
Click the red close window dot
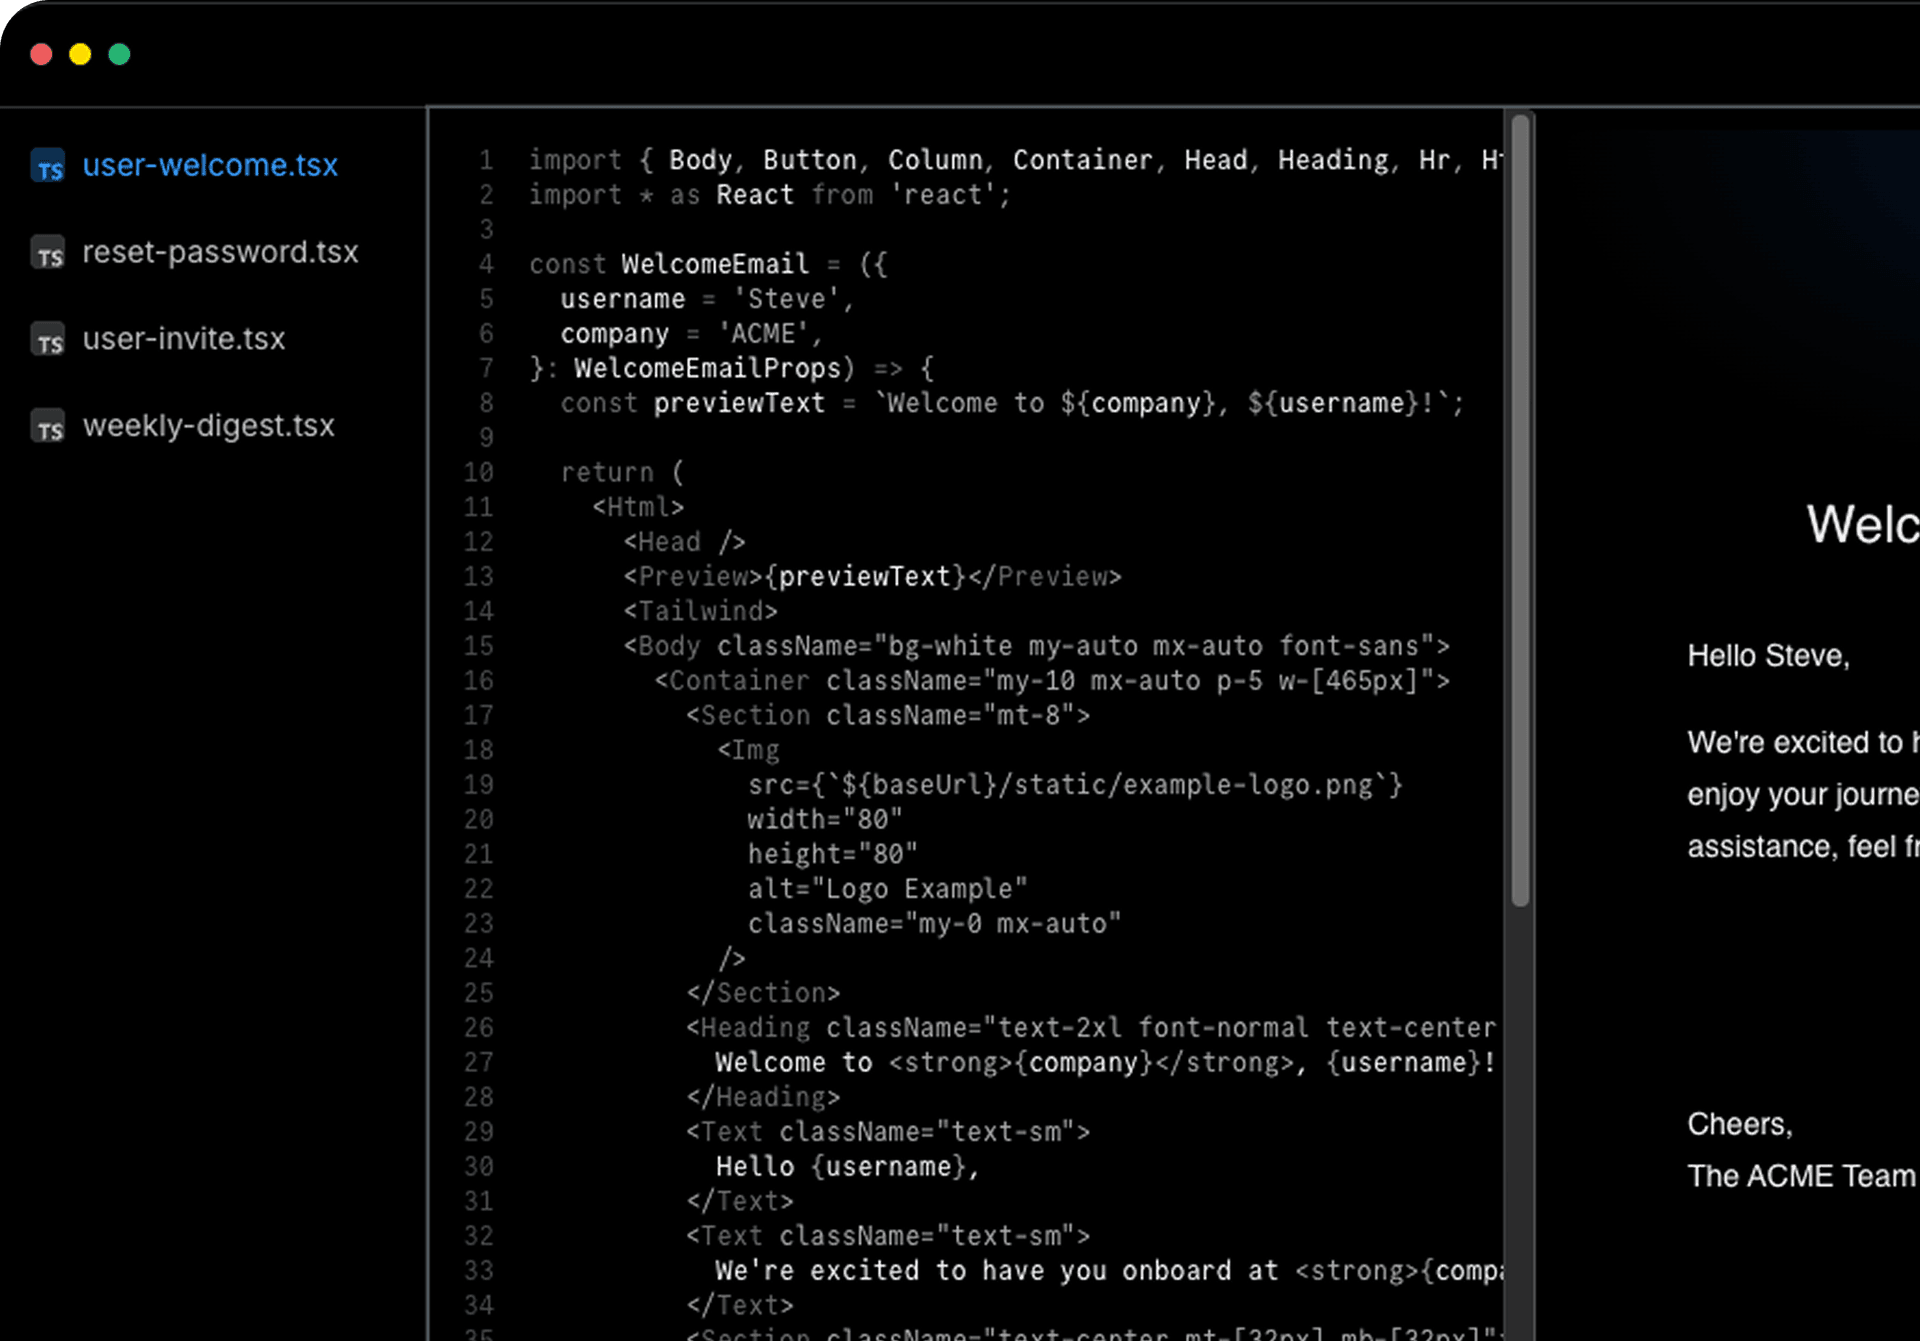click(41, 54)
